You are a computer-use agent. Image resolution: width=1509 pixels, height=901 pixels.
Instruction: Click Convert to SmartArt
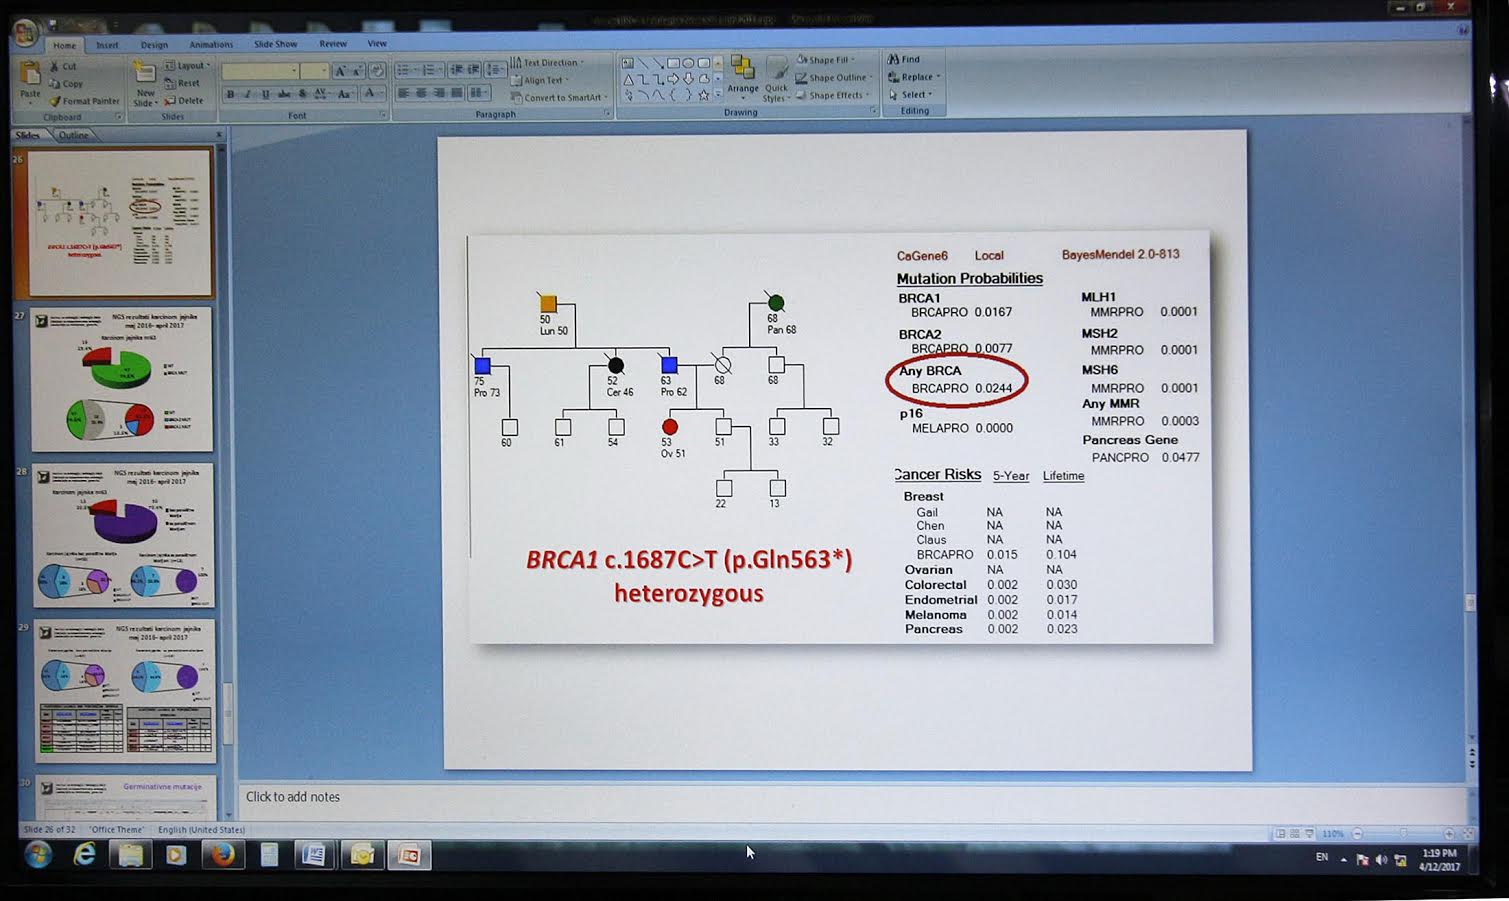pyautogui.click(x=558, y=97)
